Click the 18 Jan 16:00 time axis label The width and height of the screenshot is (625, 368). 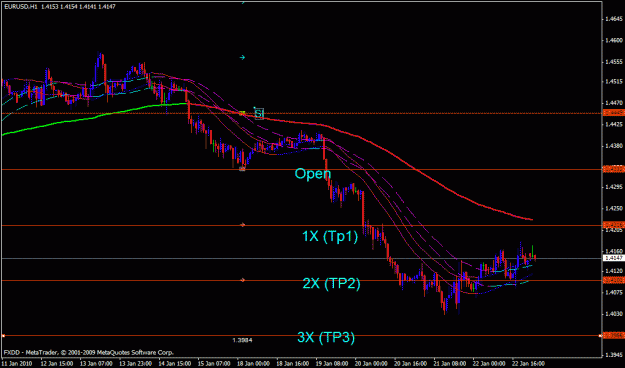click(292, 364)
